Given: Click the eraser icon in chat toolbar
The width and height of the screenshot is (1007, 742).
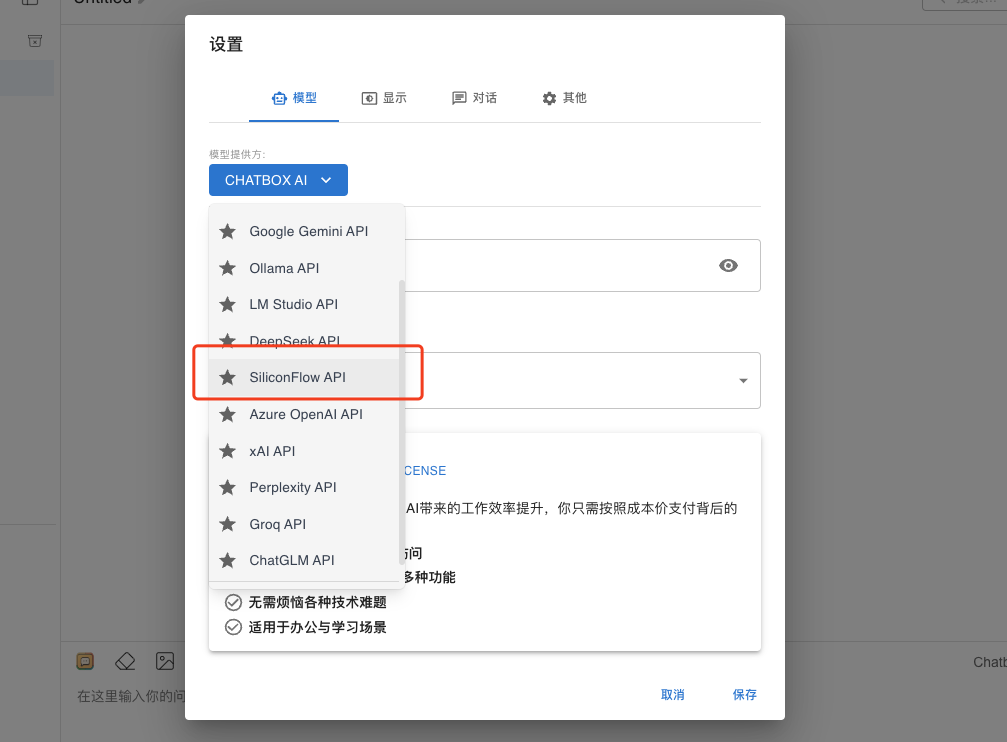Looking at the screenshot, I should click(125, 661).
